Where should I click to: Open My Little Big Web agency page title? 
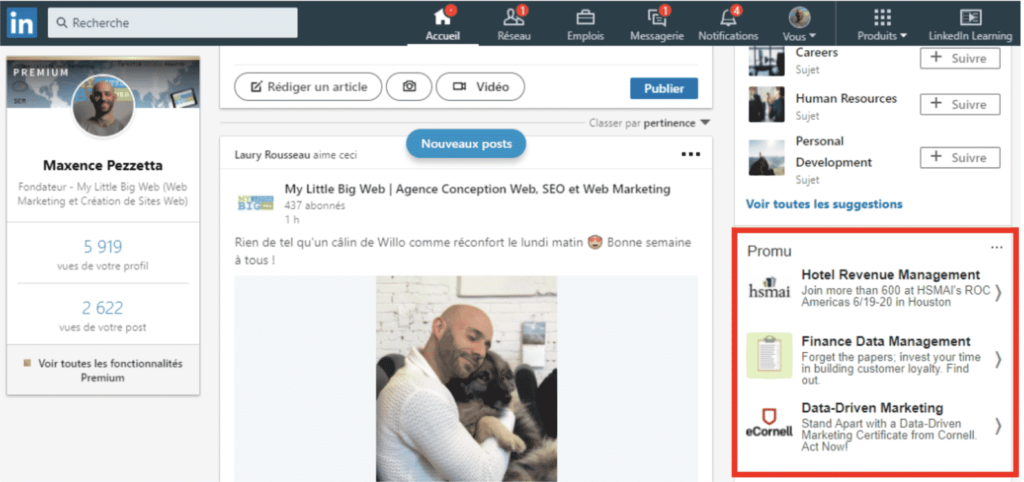[x=477, y=189]
